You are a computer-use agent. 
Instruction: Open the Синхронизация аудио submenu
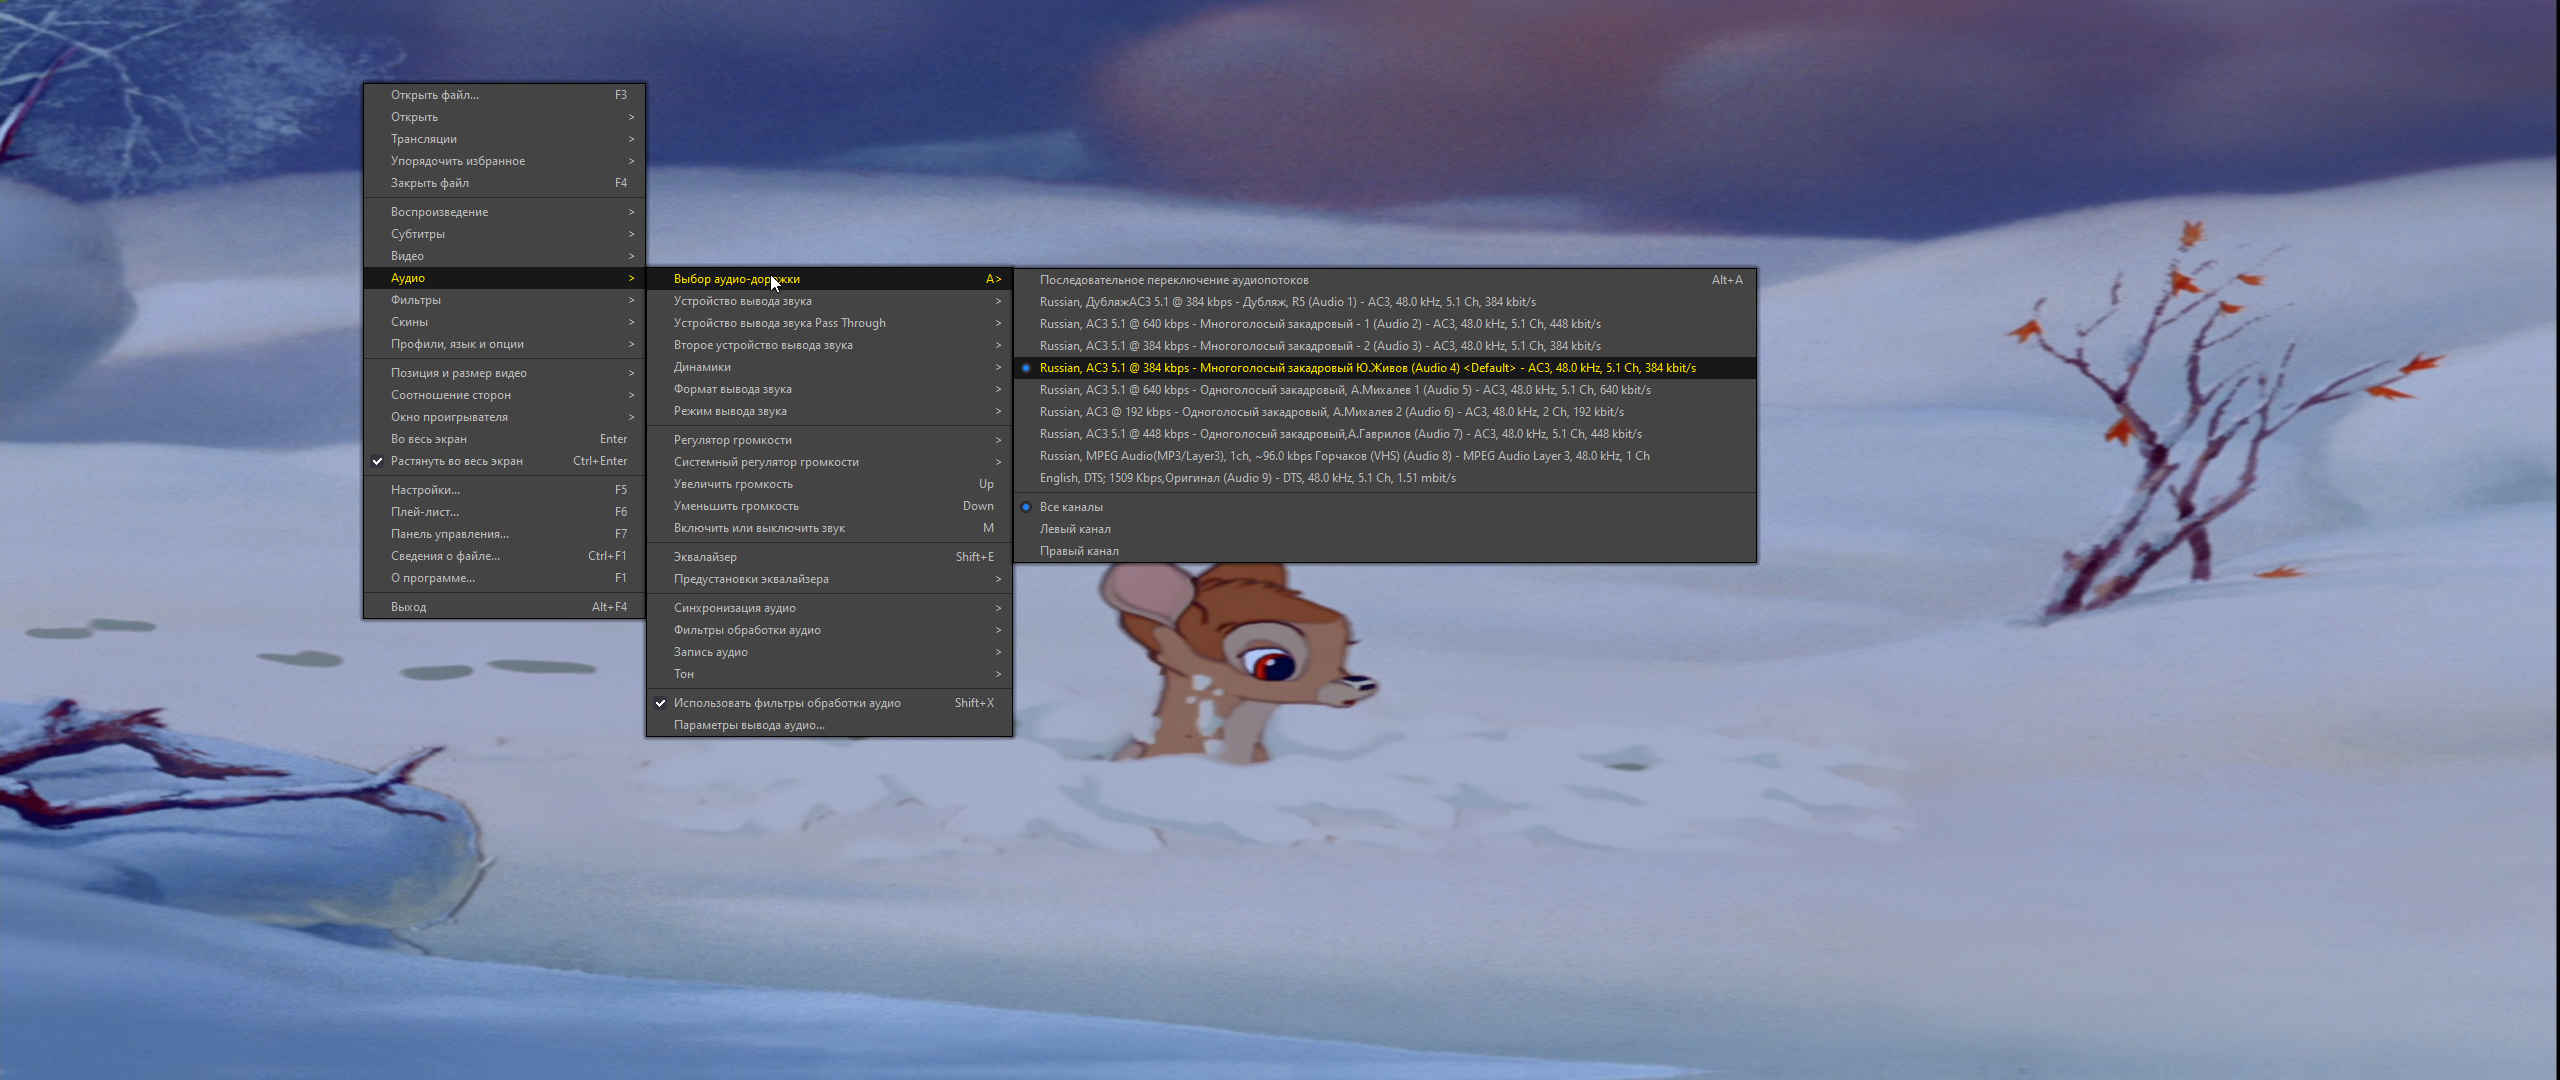pyautogui.click(x=735, y=608)
